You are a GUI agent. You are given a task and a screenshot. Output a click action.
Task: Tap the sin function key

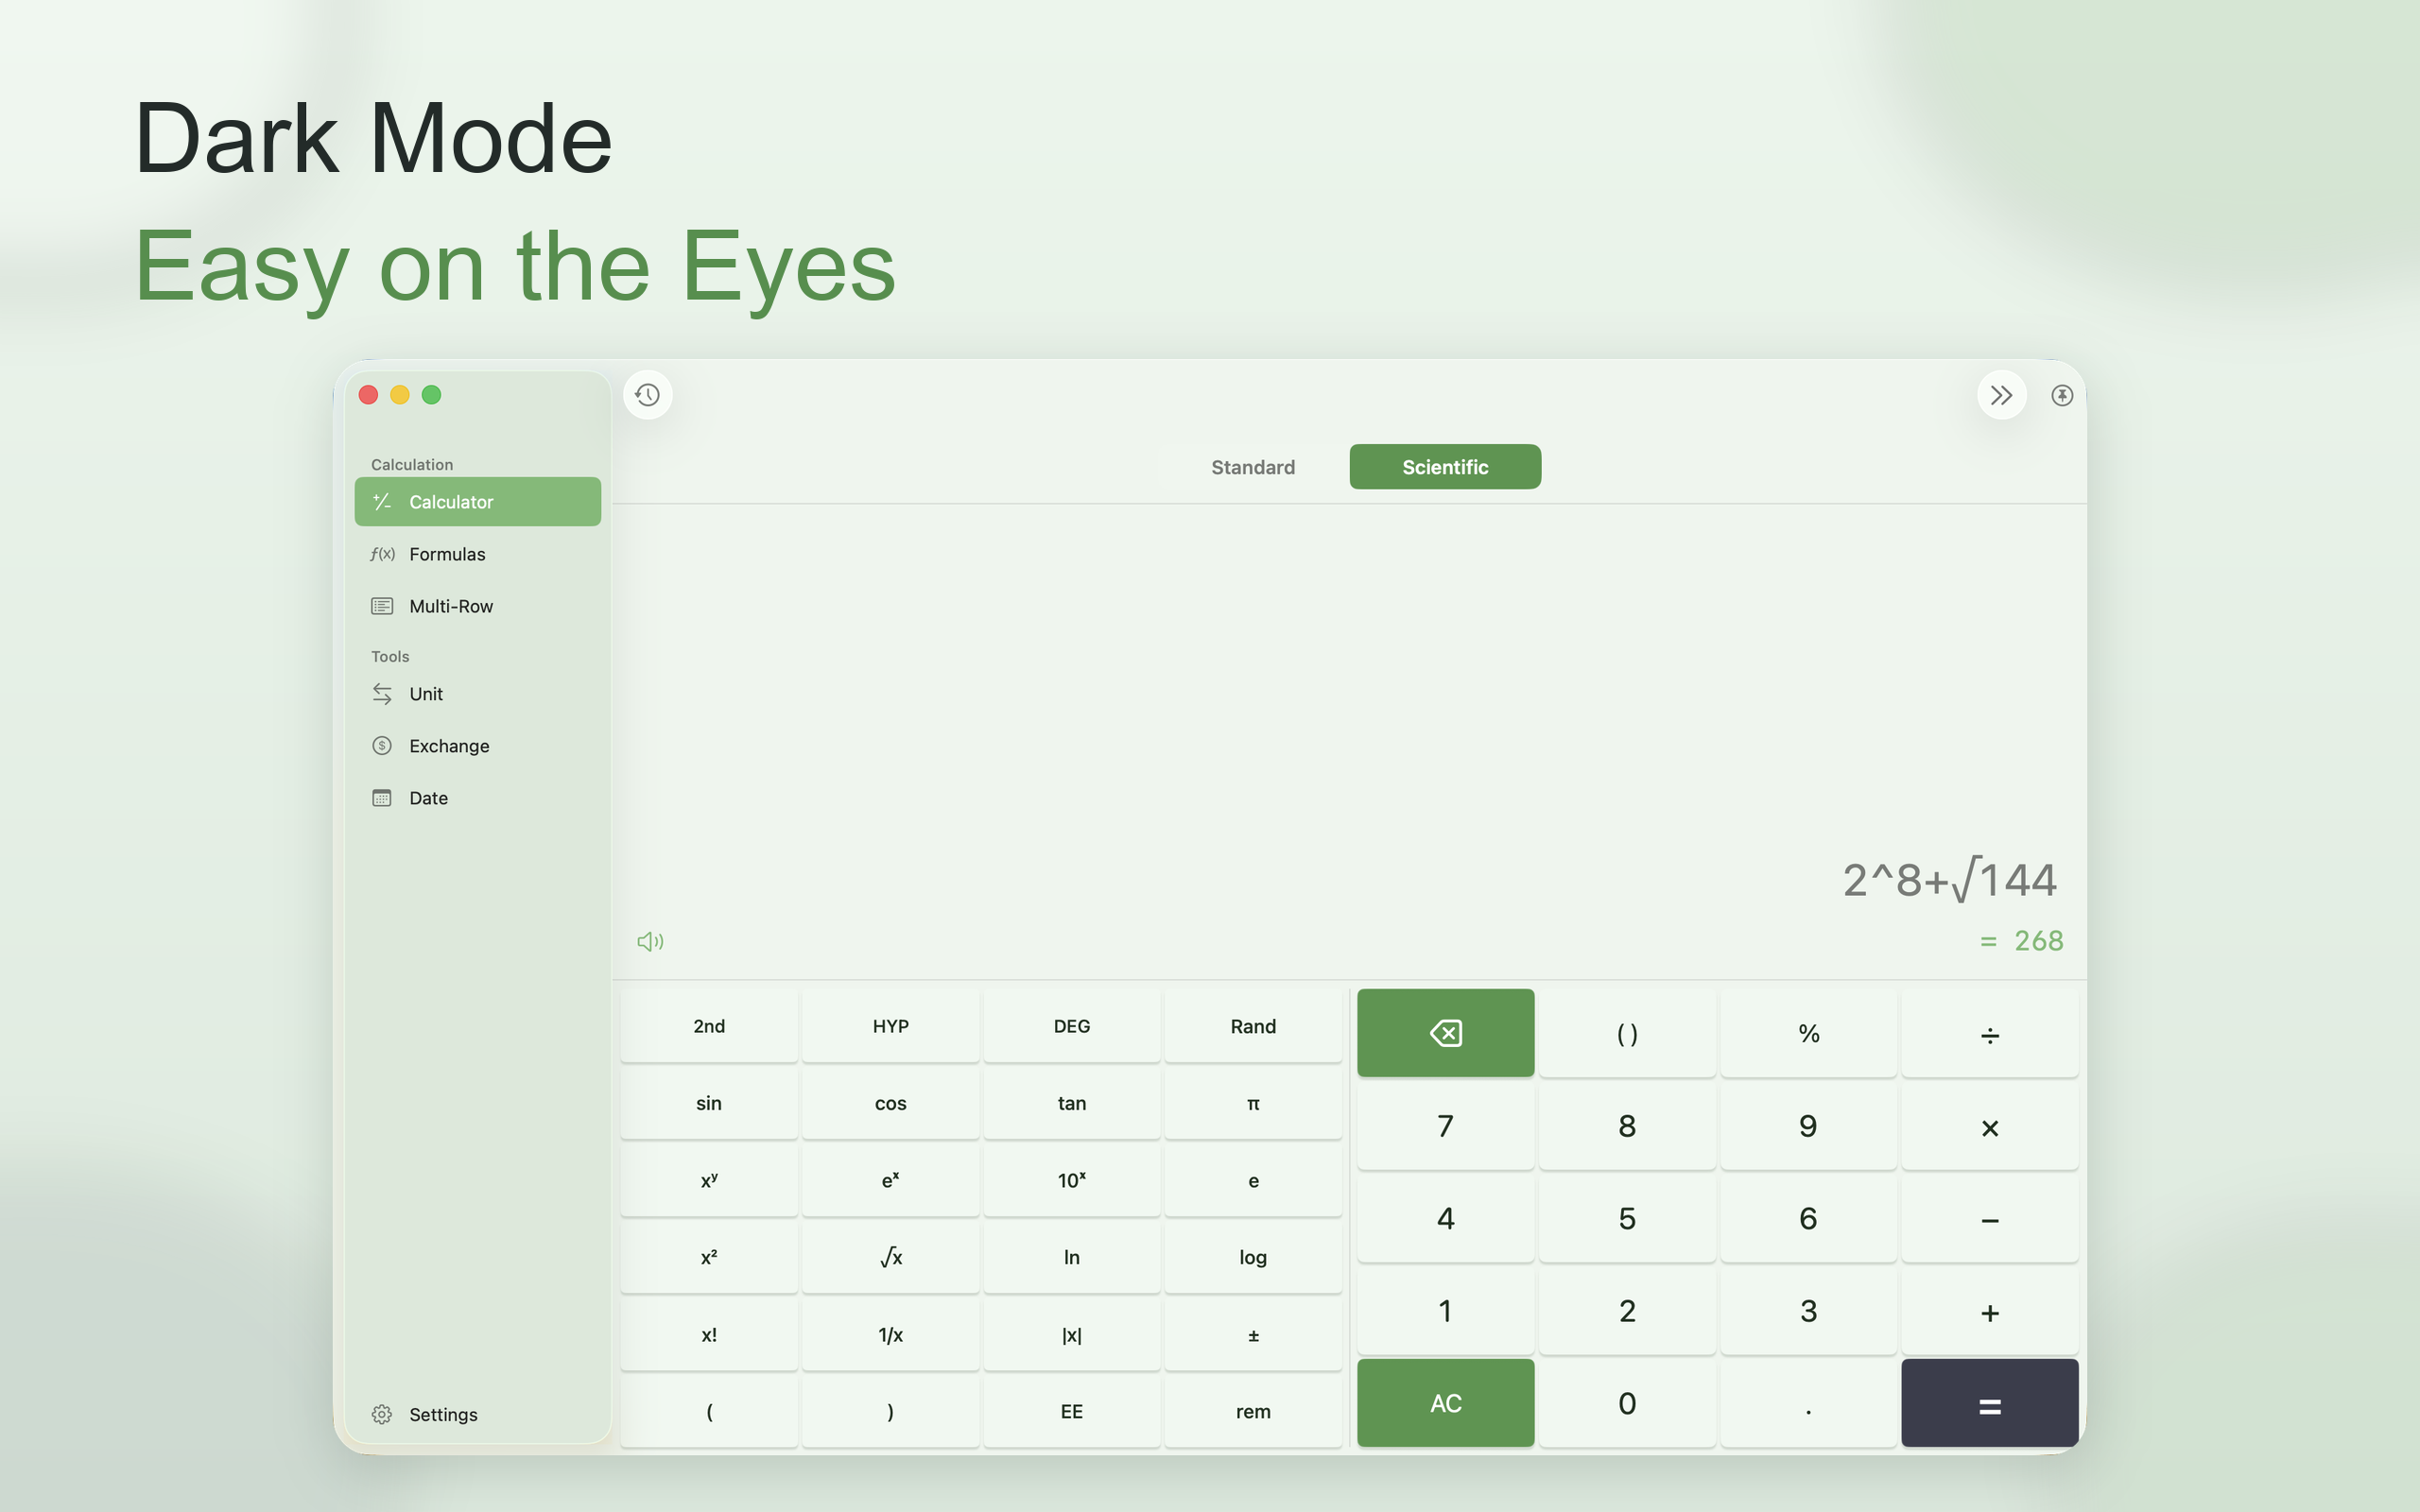point(709,1103)
